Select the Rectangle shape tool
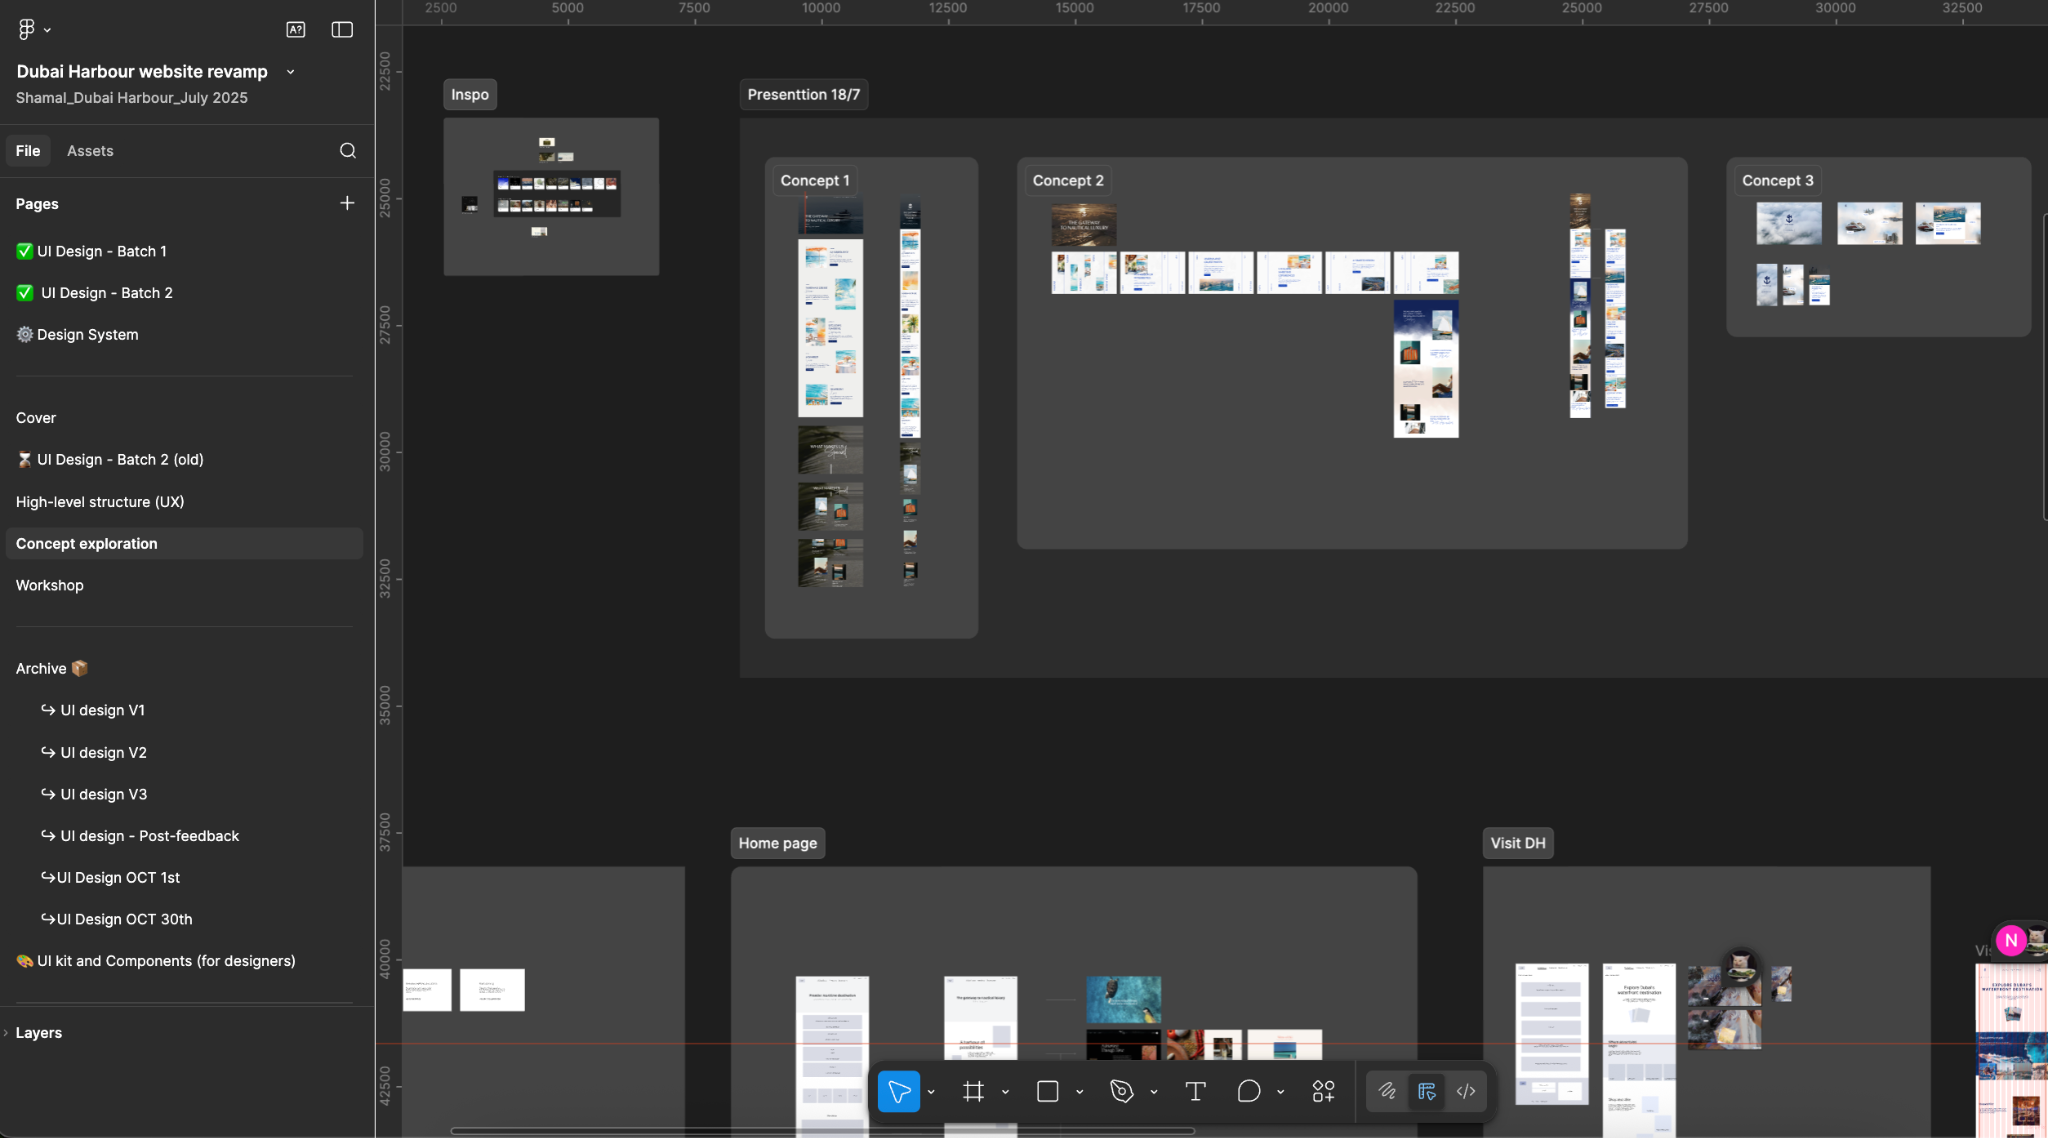This screenshot has height=1138, width=2048. click(x=1047, y=1091)
